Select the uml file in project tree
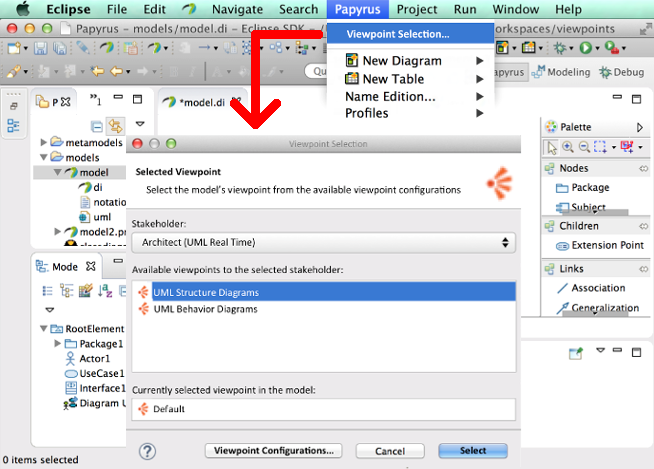 click(95, 217)
